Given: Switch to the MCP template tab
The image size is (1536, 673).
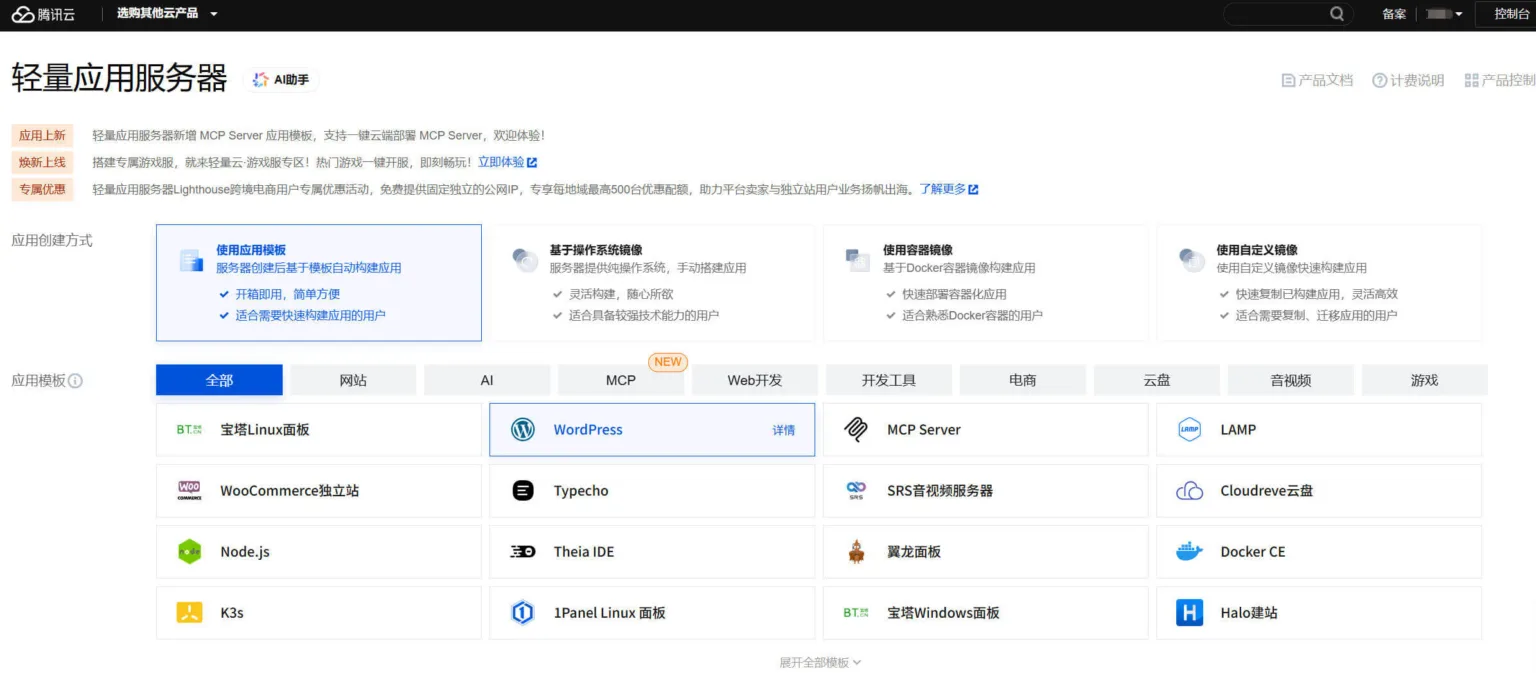Looking at the screenshot, I should tap(621, 380).
